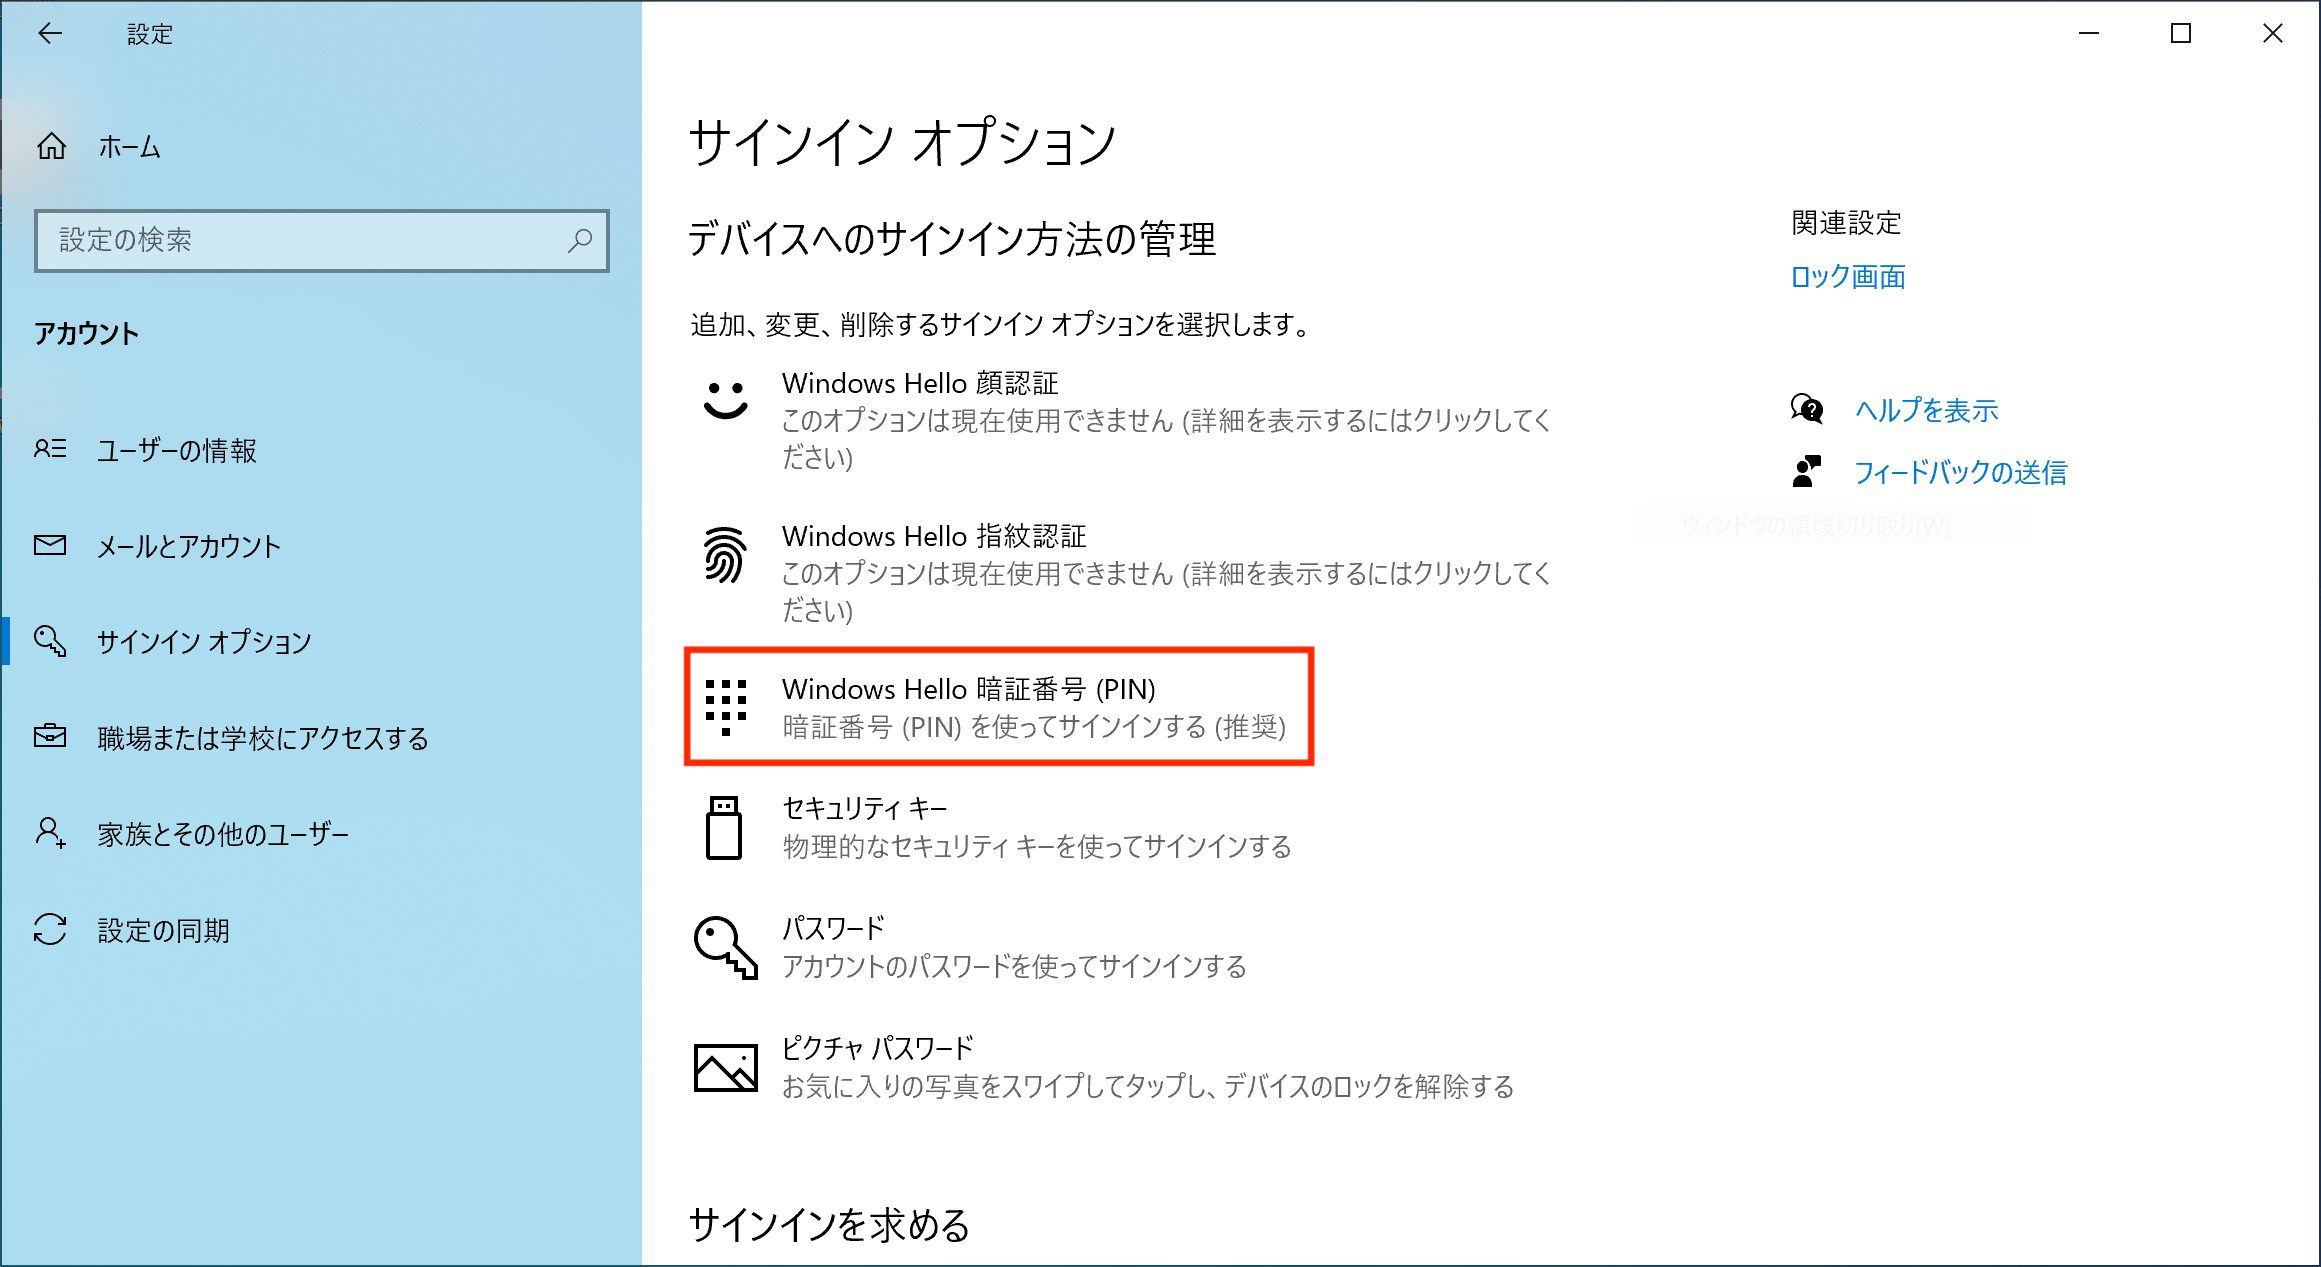This screenshot has width=2321, height=1267.
Task: Minimize the 設定 window
Action: click(x=2088, y=33)
